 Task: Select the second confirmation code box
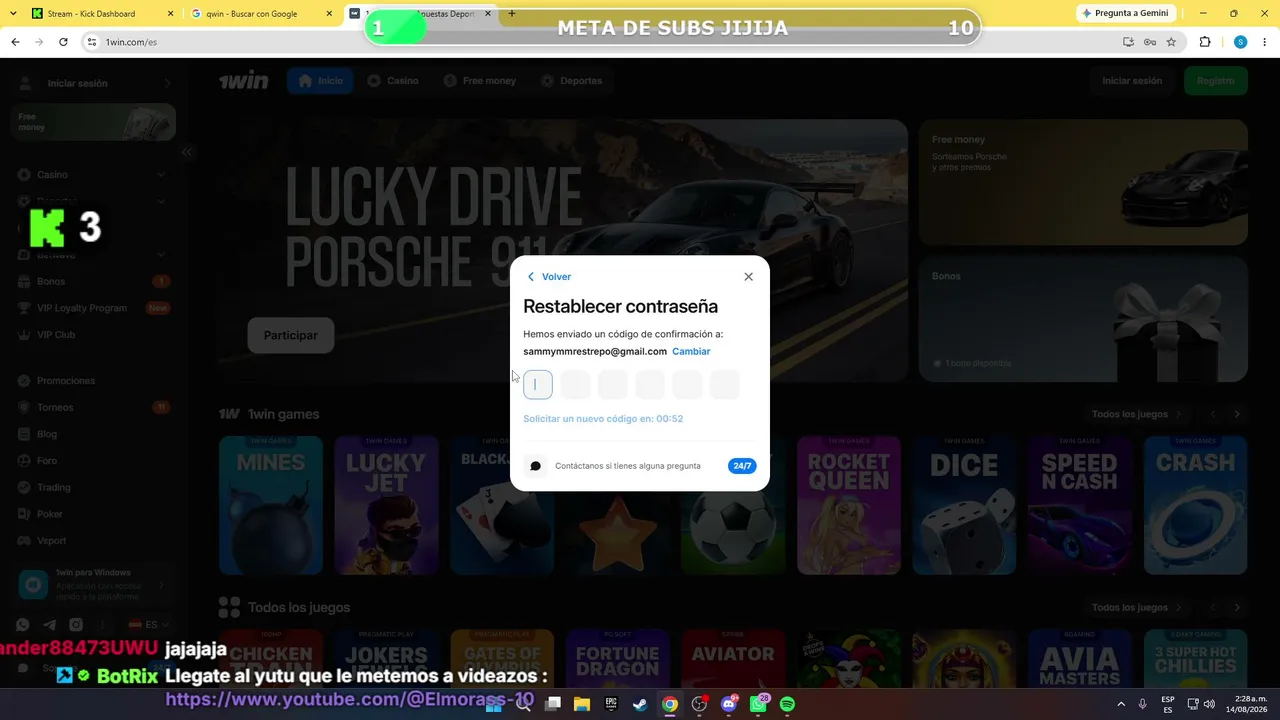(x=575, y=384)
